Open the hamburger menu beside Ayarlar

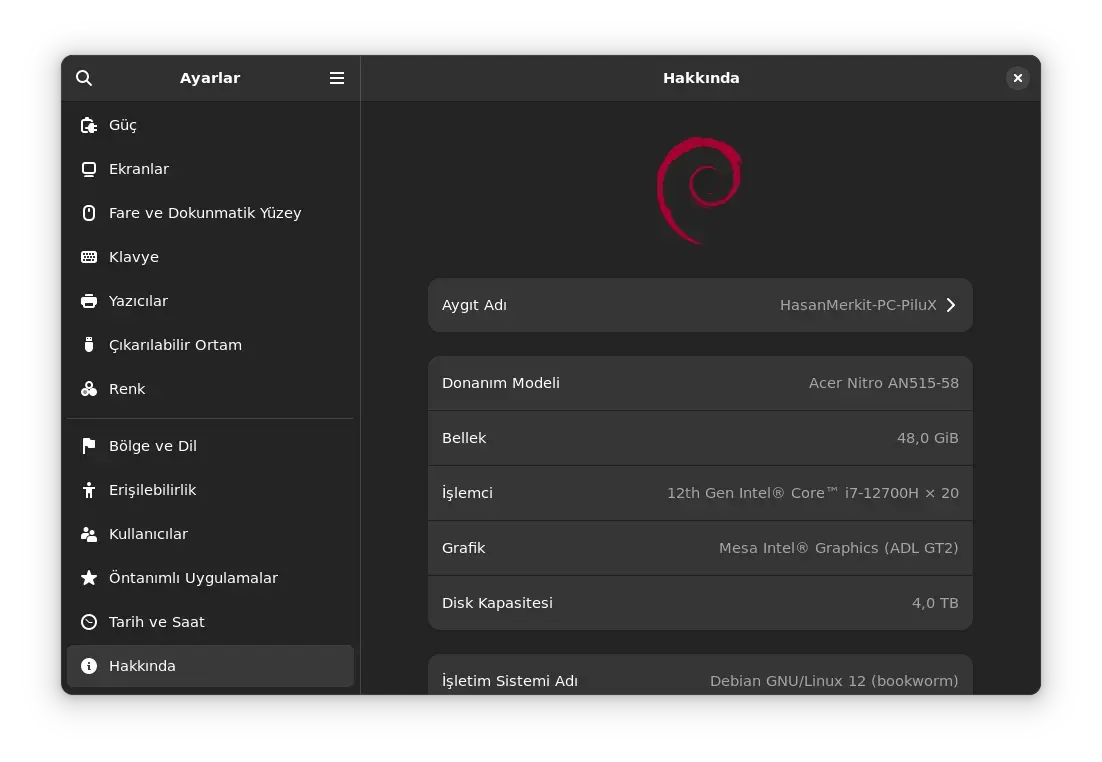(x=337, y=78)
